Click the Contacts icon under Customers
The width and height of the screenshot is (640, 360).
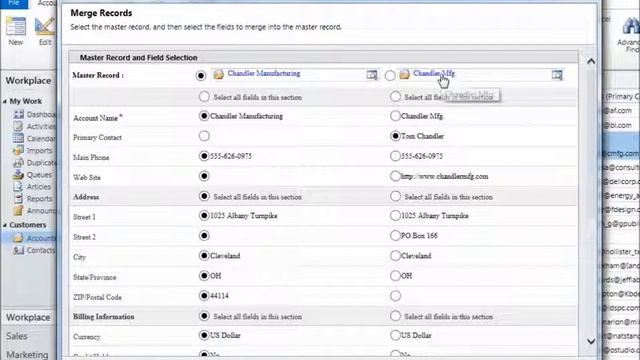pos(18,250)
